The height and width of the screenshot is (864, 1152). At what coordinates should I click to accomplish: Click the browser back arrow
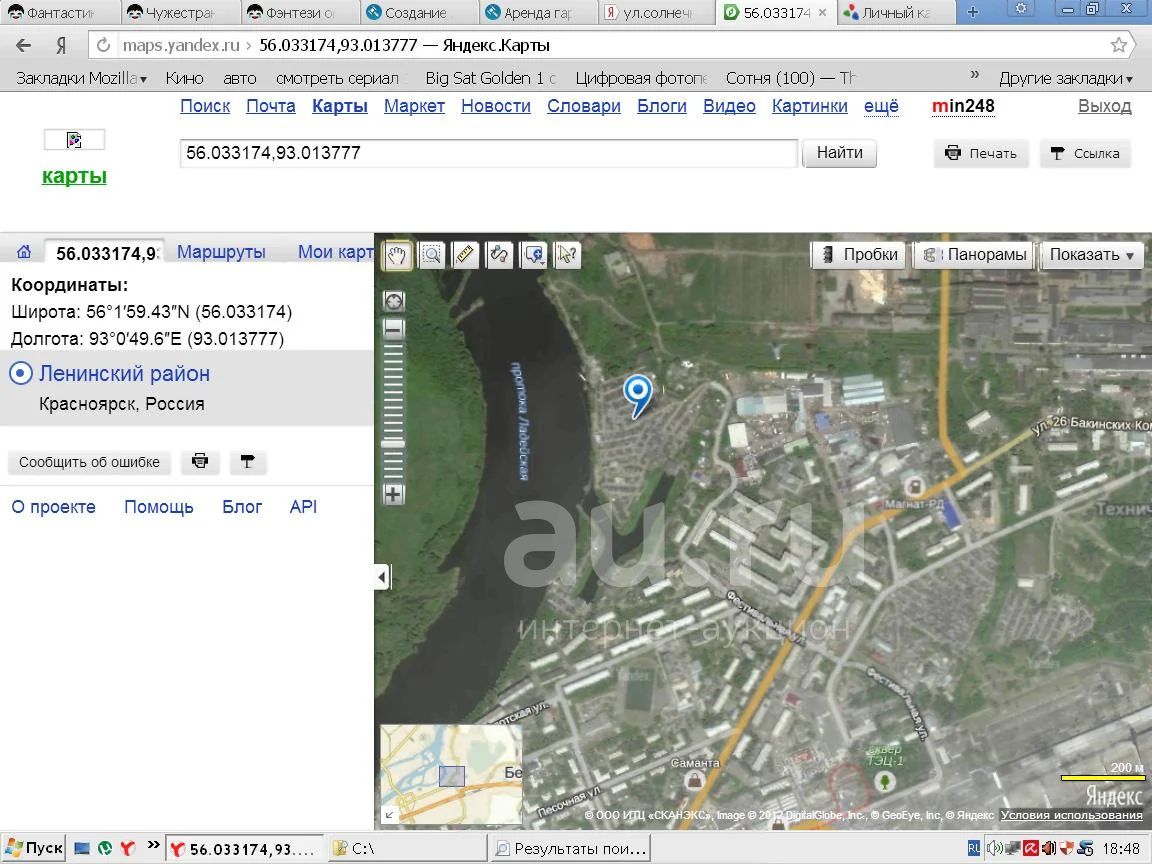[x=24, y=46]
